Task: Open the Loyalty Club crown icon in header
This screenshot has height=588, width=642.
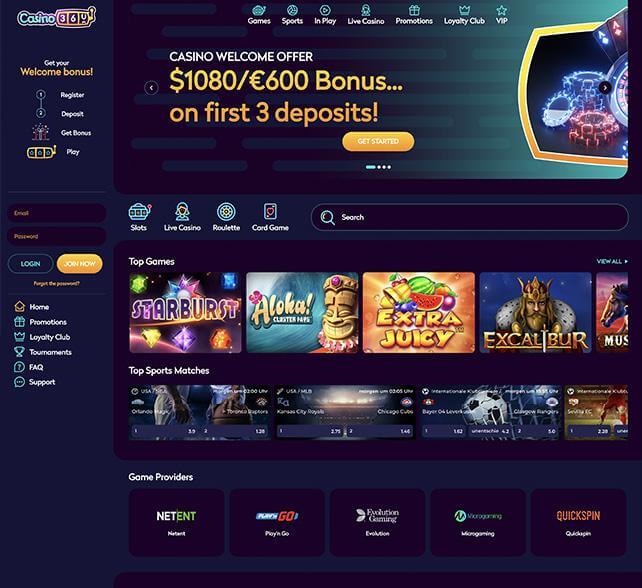Action: (x=464, y=10)
